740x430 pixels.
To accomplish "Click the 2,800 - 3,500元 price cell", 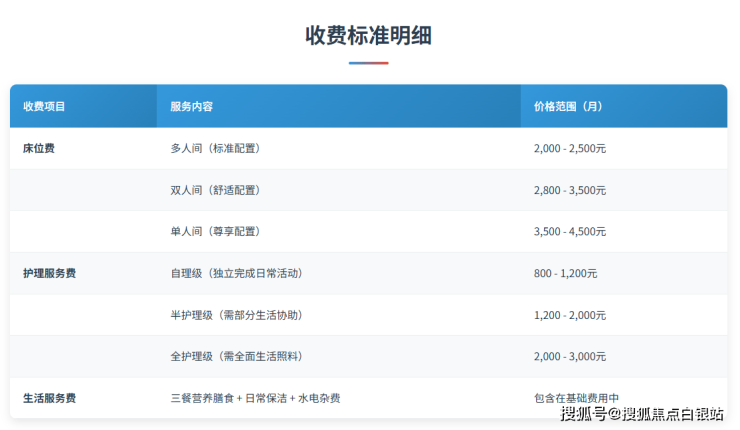I will pos(570,190).
